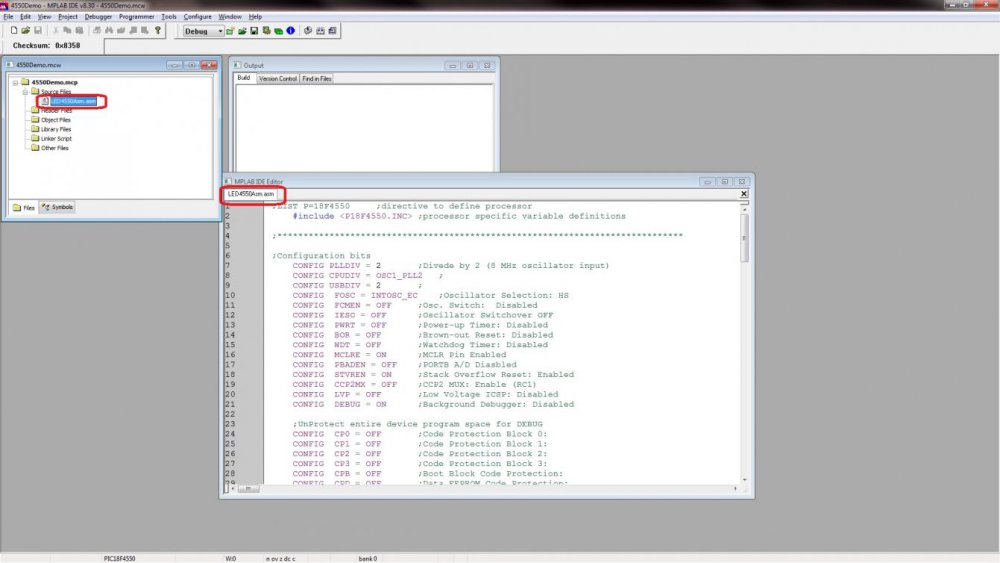Click the editor's scroll right arrow
The image size is (1000, 563).
735,488
